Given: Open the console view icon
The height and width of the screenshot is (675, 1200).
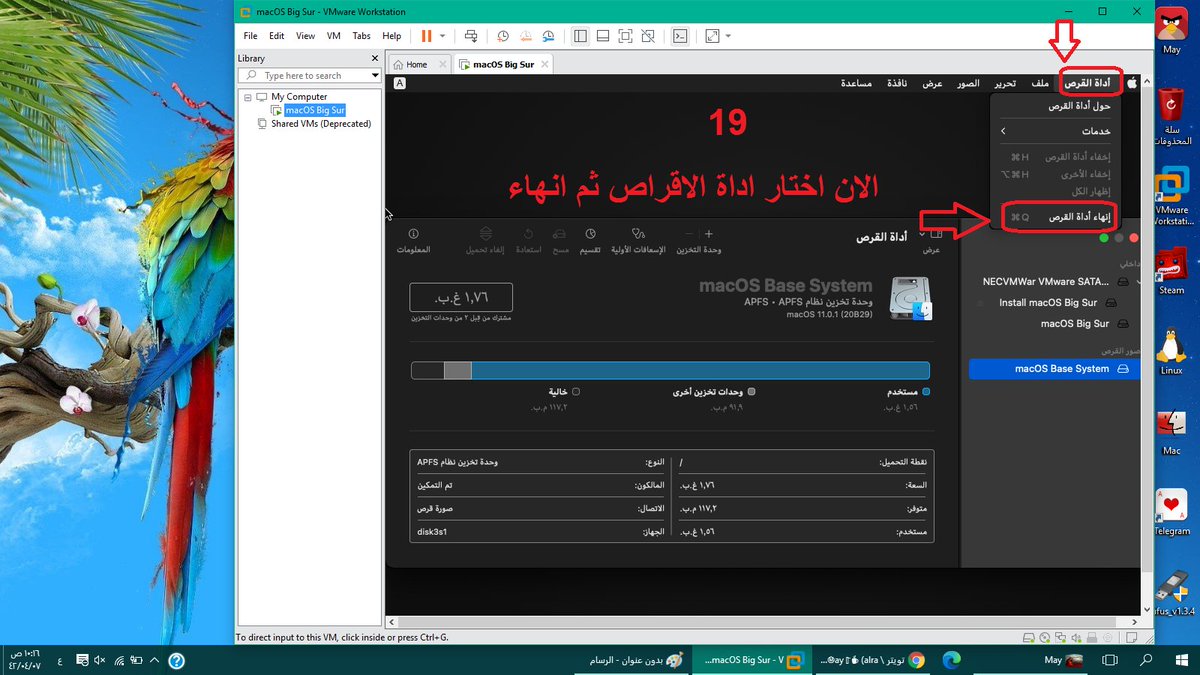Looking at the screenshot, I should [679, 36].
